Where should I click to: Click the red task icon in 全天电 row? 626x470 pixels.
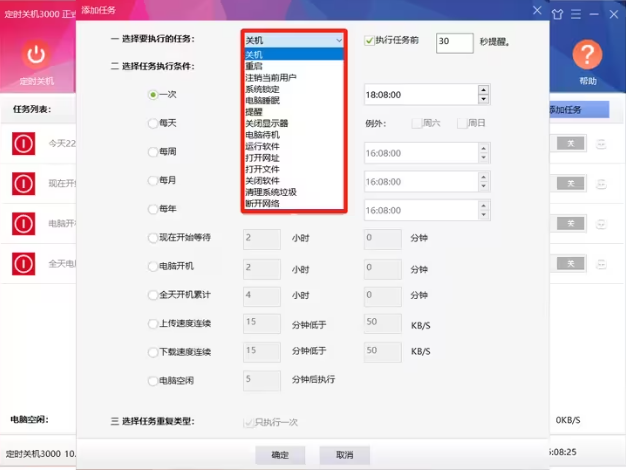coord(24,264)
